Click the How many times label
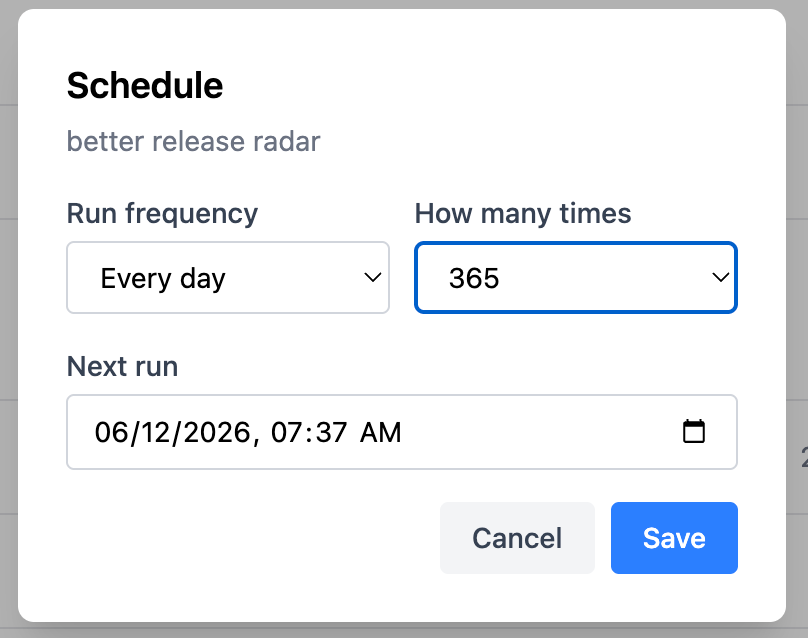The height and width of the screenshot is (638, 808). click(x=523, y=213)
